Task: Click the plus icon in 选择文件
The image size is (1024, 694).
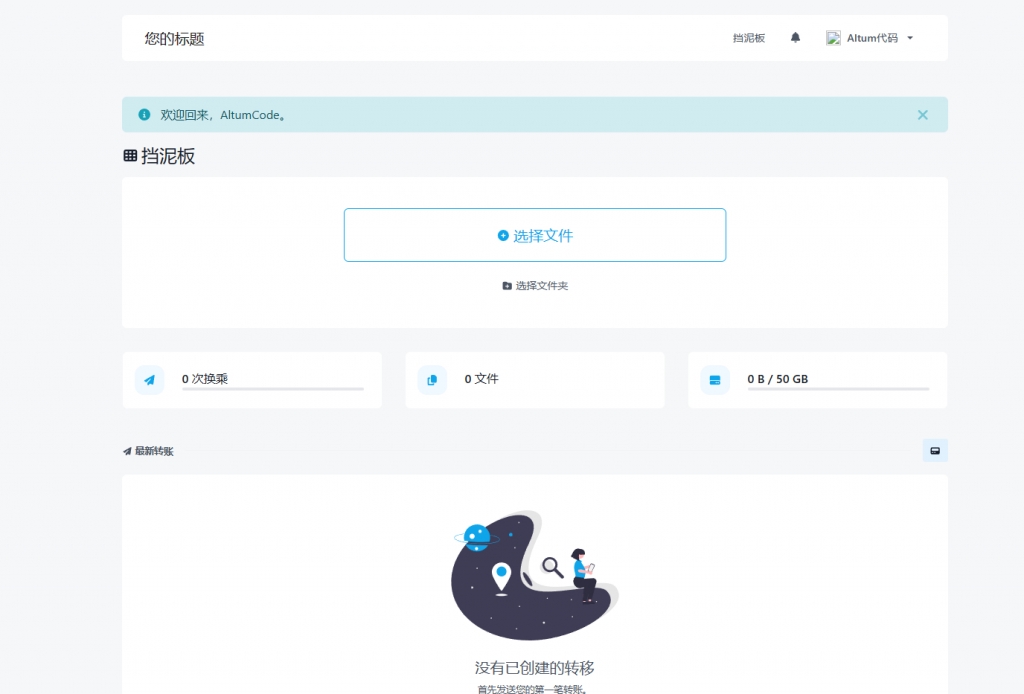Action: click(x=503, y=236)
